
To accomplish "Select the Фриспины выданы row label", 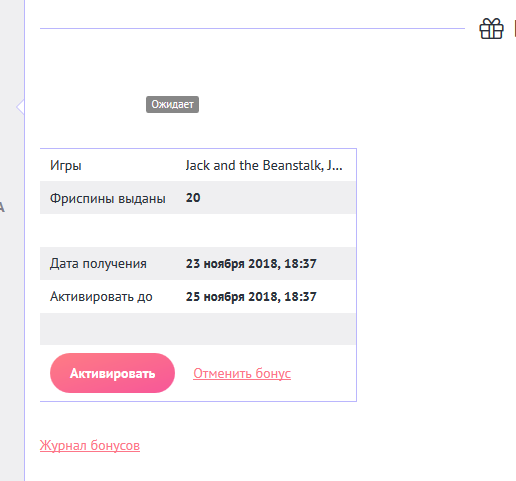I will click(x=108, y=198).
